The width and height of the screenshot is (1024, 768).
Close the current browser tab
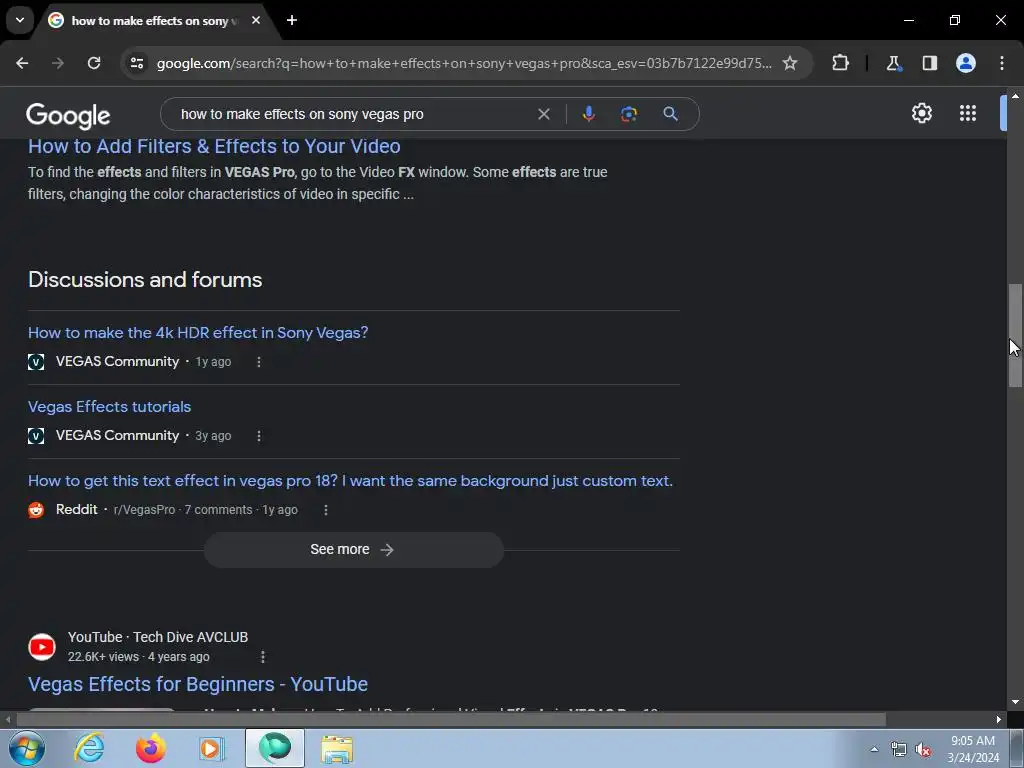pos(256,20)
